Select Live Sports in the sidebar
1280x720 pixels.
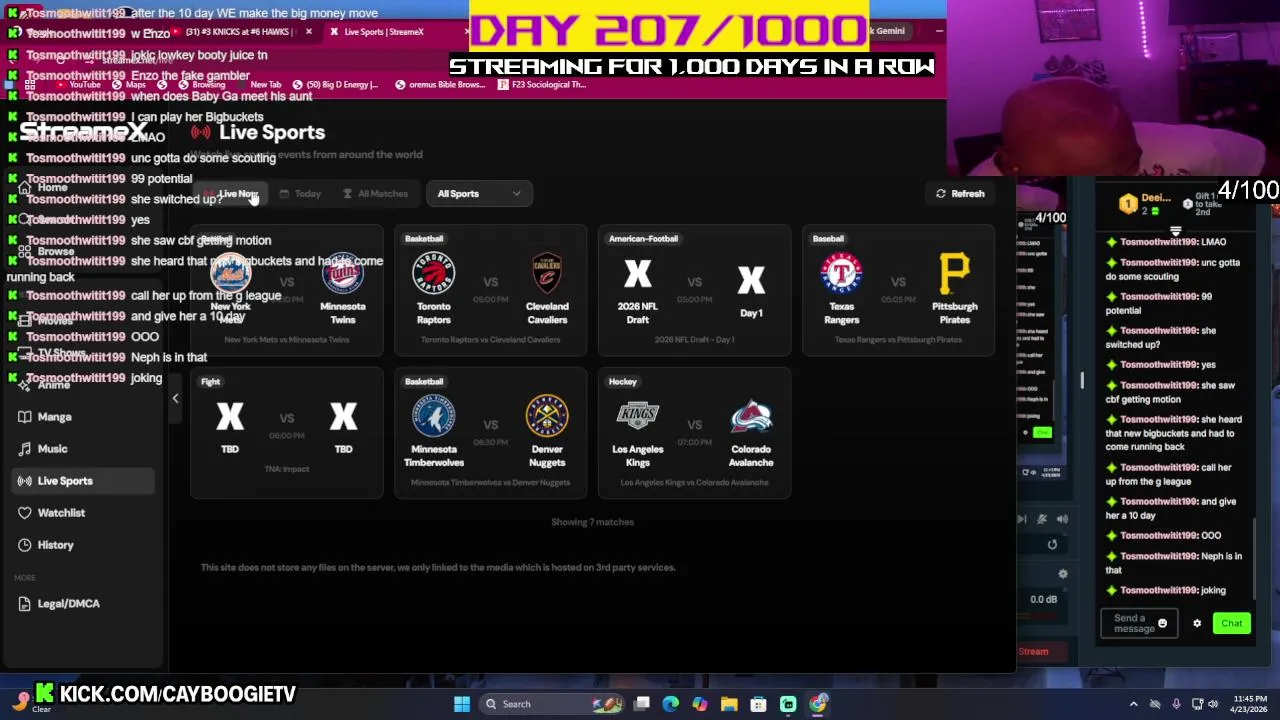pos(84,481)
